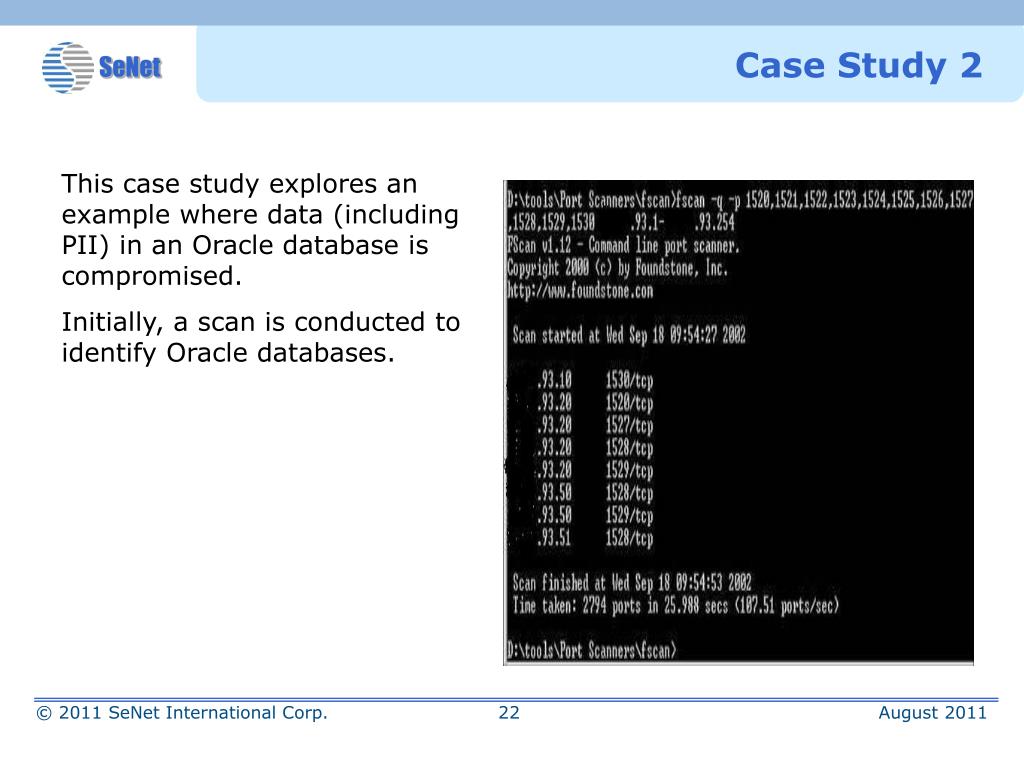The height and width of the screenshot is (768, 1024).
Task: Click the 'SeNet' wordmark text
Action: tap(130, 67)
